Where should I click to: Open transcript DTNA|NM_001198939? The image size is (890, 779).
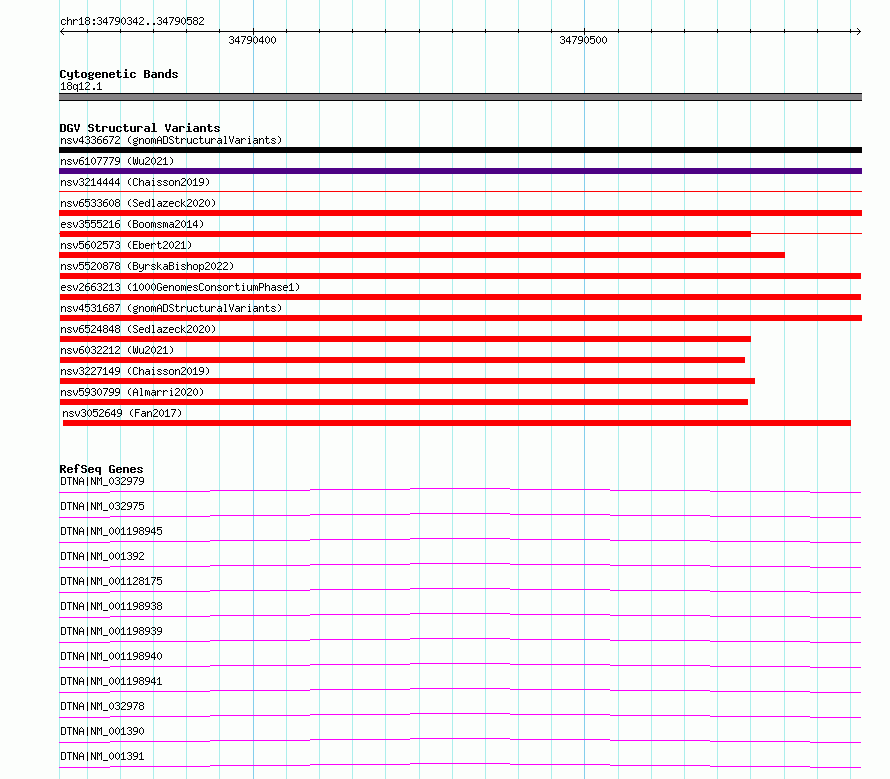111,631
